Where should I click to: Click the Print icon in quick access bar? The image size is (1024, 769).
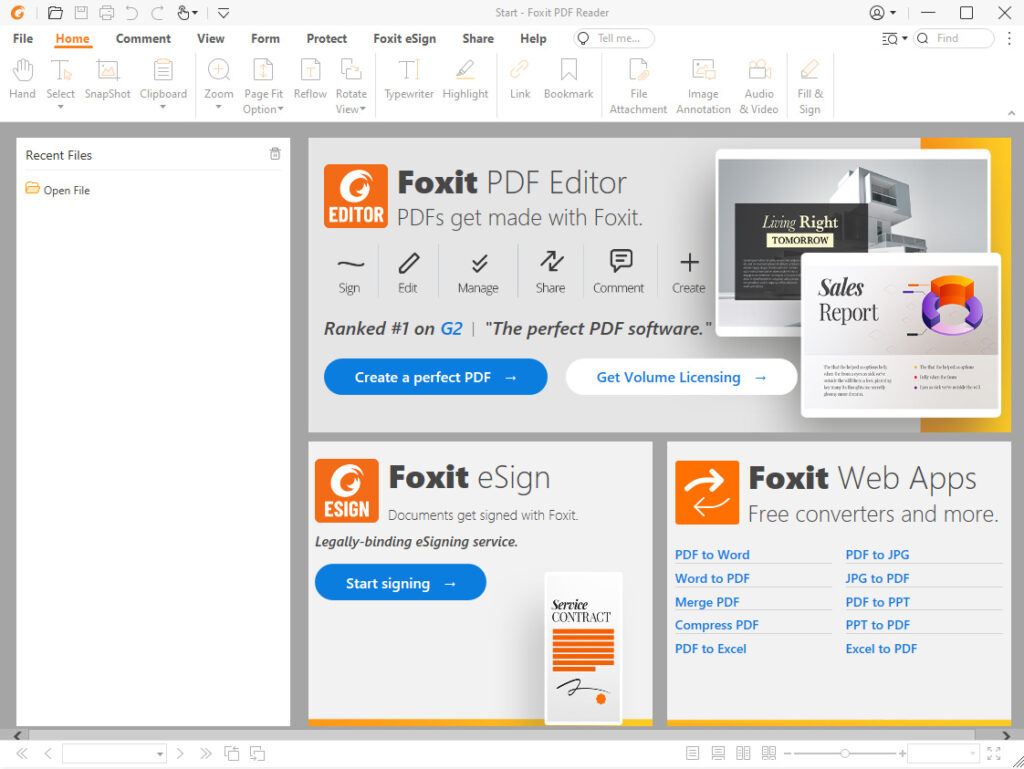tap(106, 12)
